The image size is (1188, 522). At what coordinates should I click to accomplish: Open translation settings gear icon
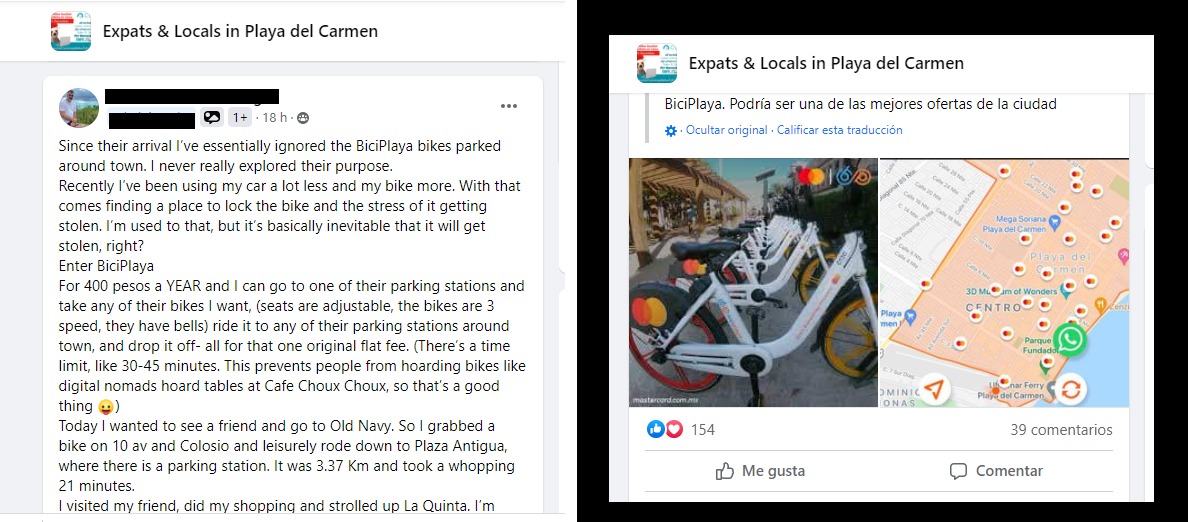(671, 130)
